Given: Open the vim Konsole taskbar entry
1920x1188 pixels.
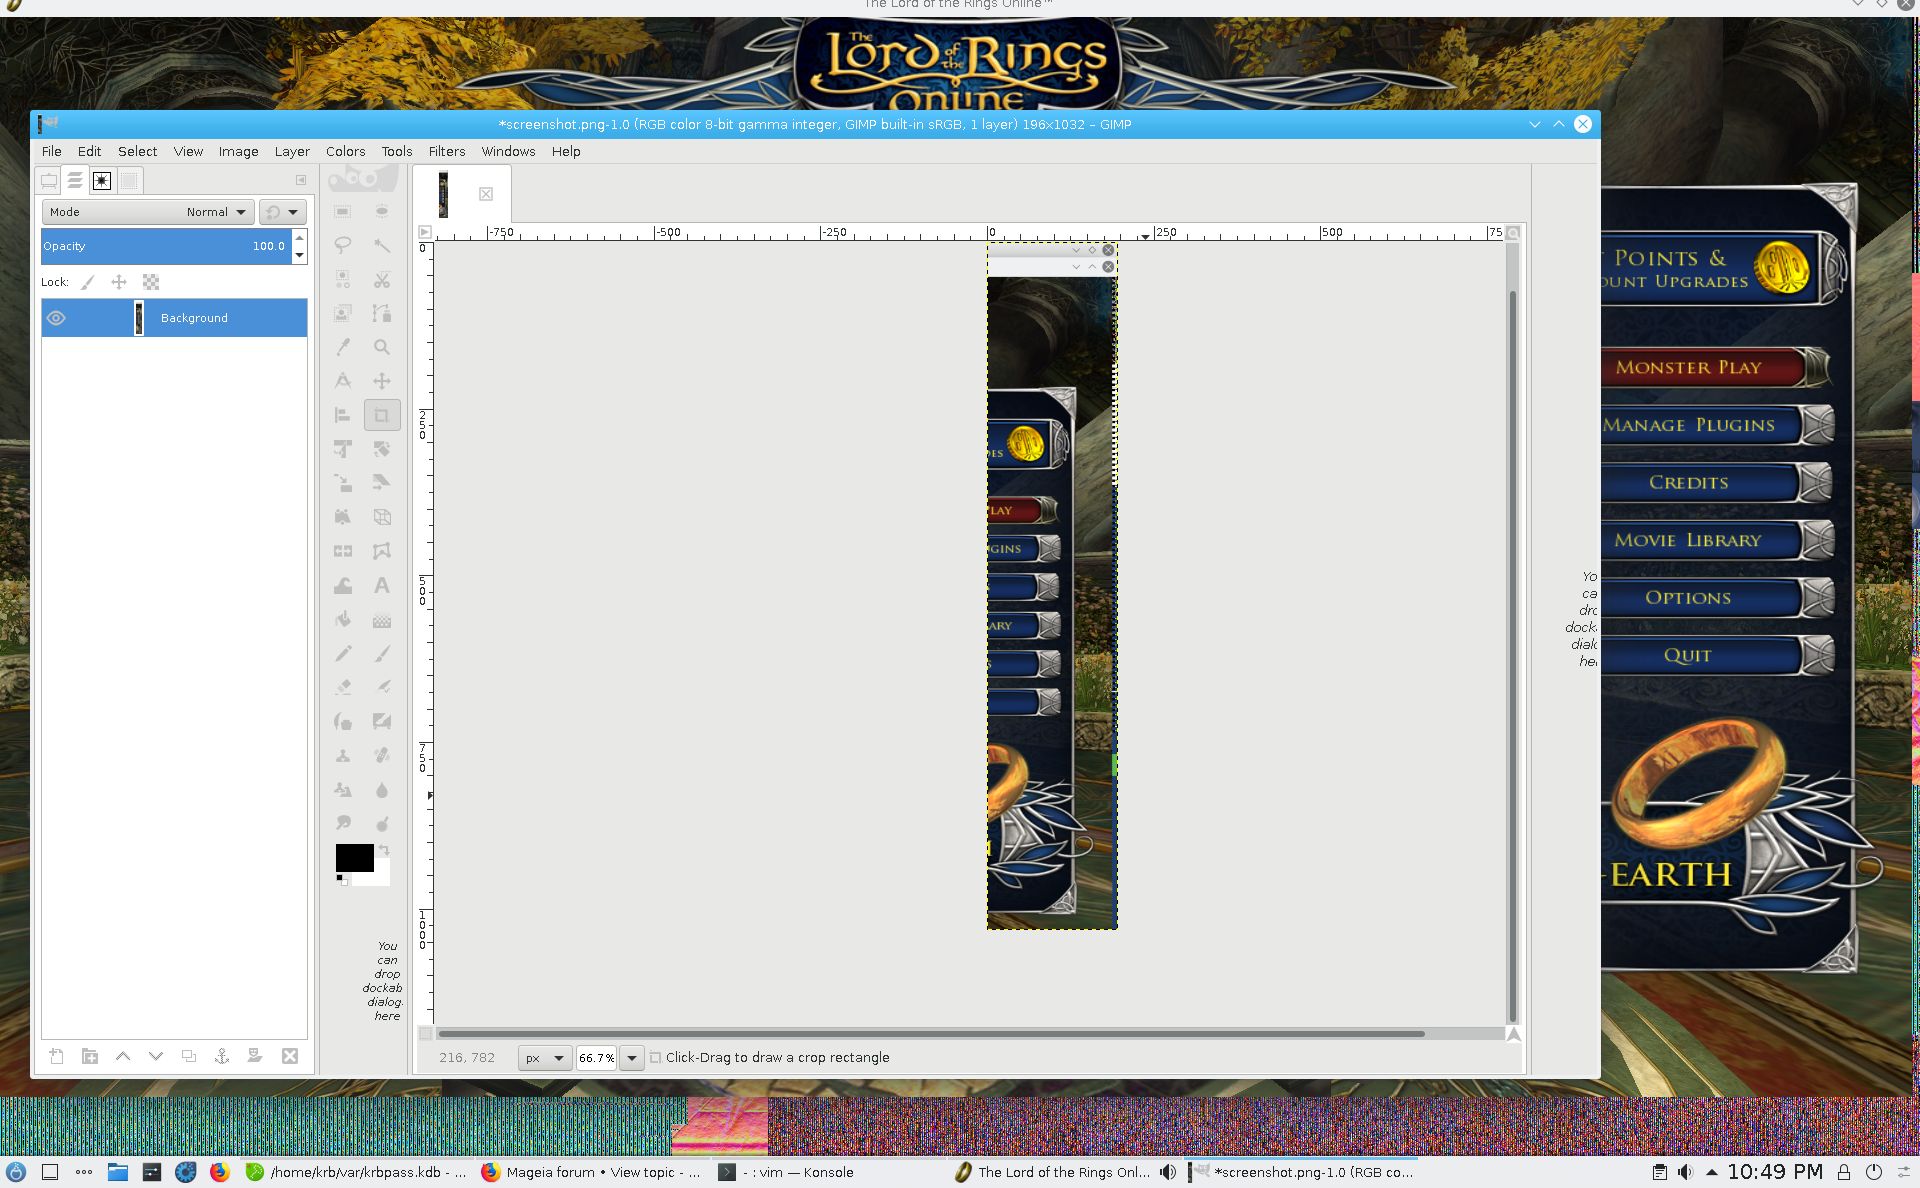Looking at the screenshot, I should point(786,1172).
